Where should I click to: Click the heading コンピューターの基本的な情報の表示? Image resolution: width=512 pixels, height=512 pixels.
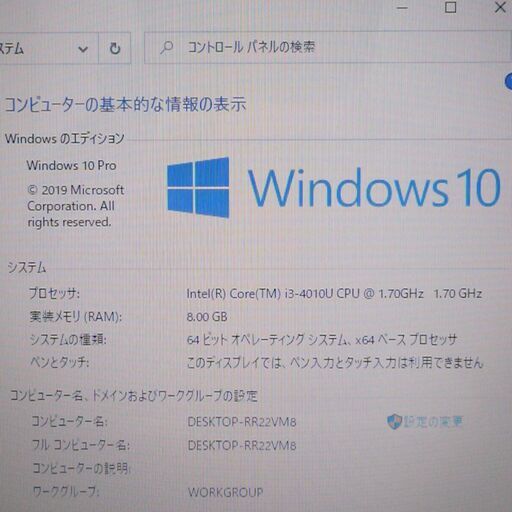(x=126, y=104)
